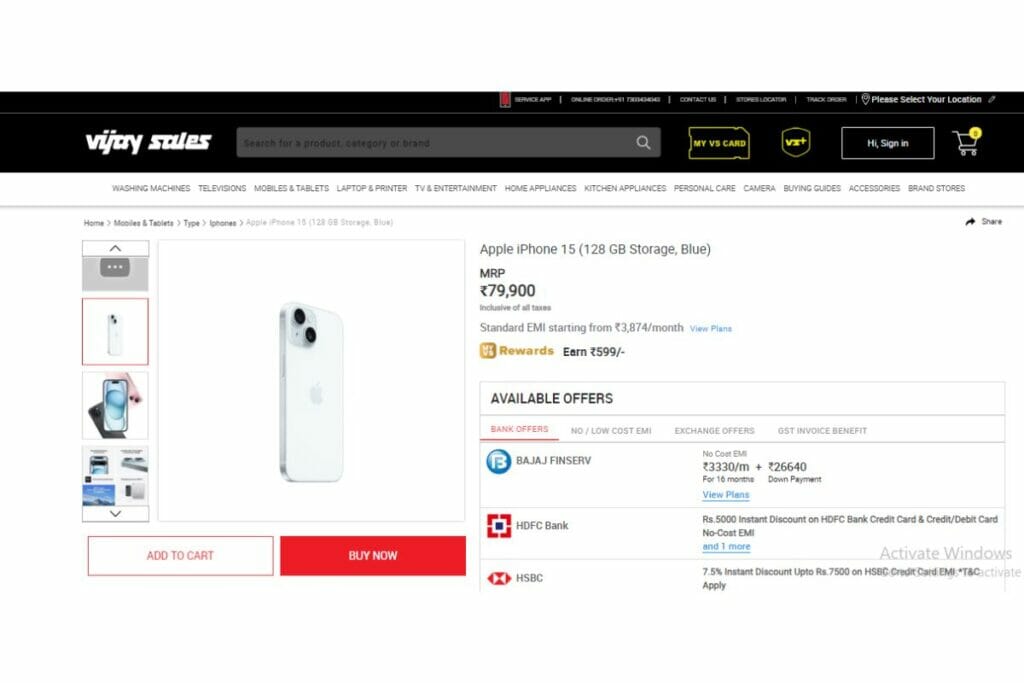Click the Share arrow icon

(x=970, y=222)
